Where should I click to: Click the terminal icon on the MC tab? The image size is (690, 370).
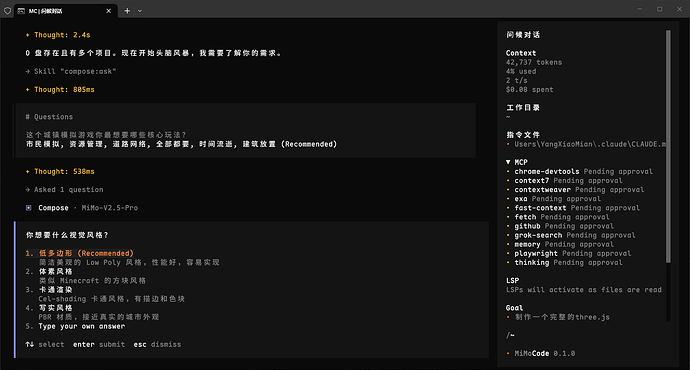coord(21,11)
